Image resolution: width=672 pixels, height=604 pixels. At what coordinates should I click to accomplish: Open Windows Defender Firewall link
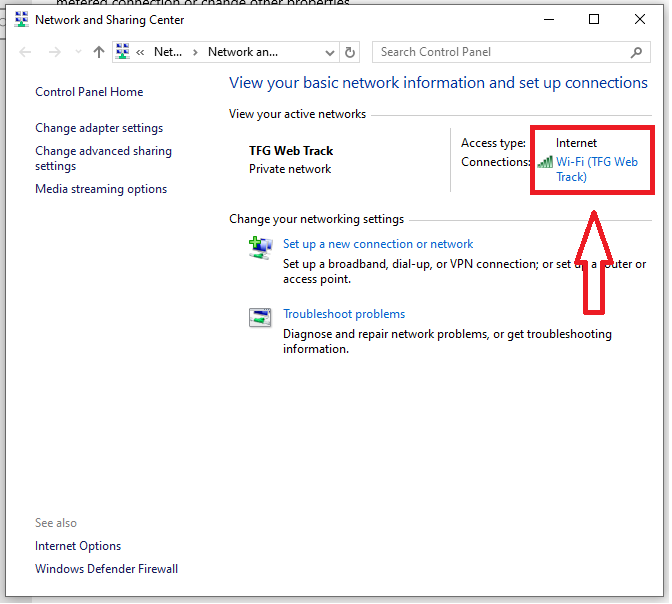click(x=106, y=569)
